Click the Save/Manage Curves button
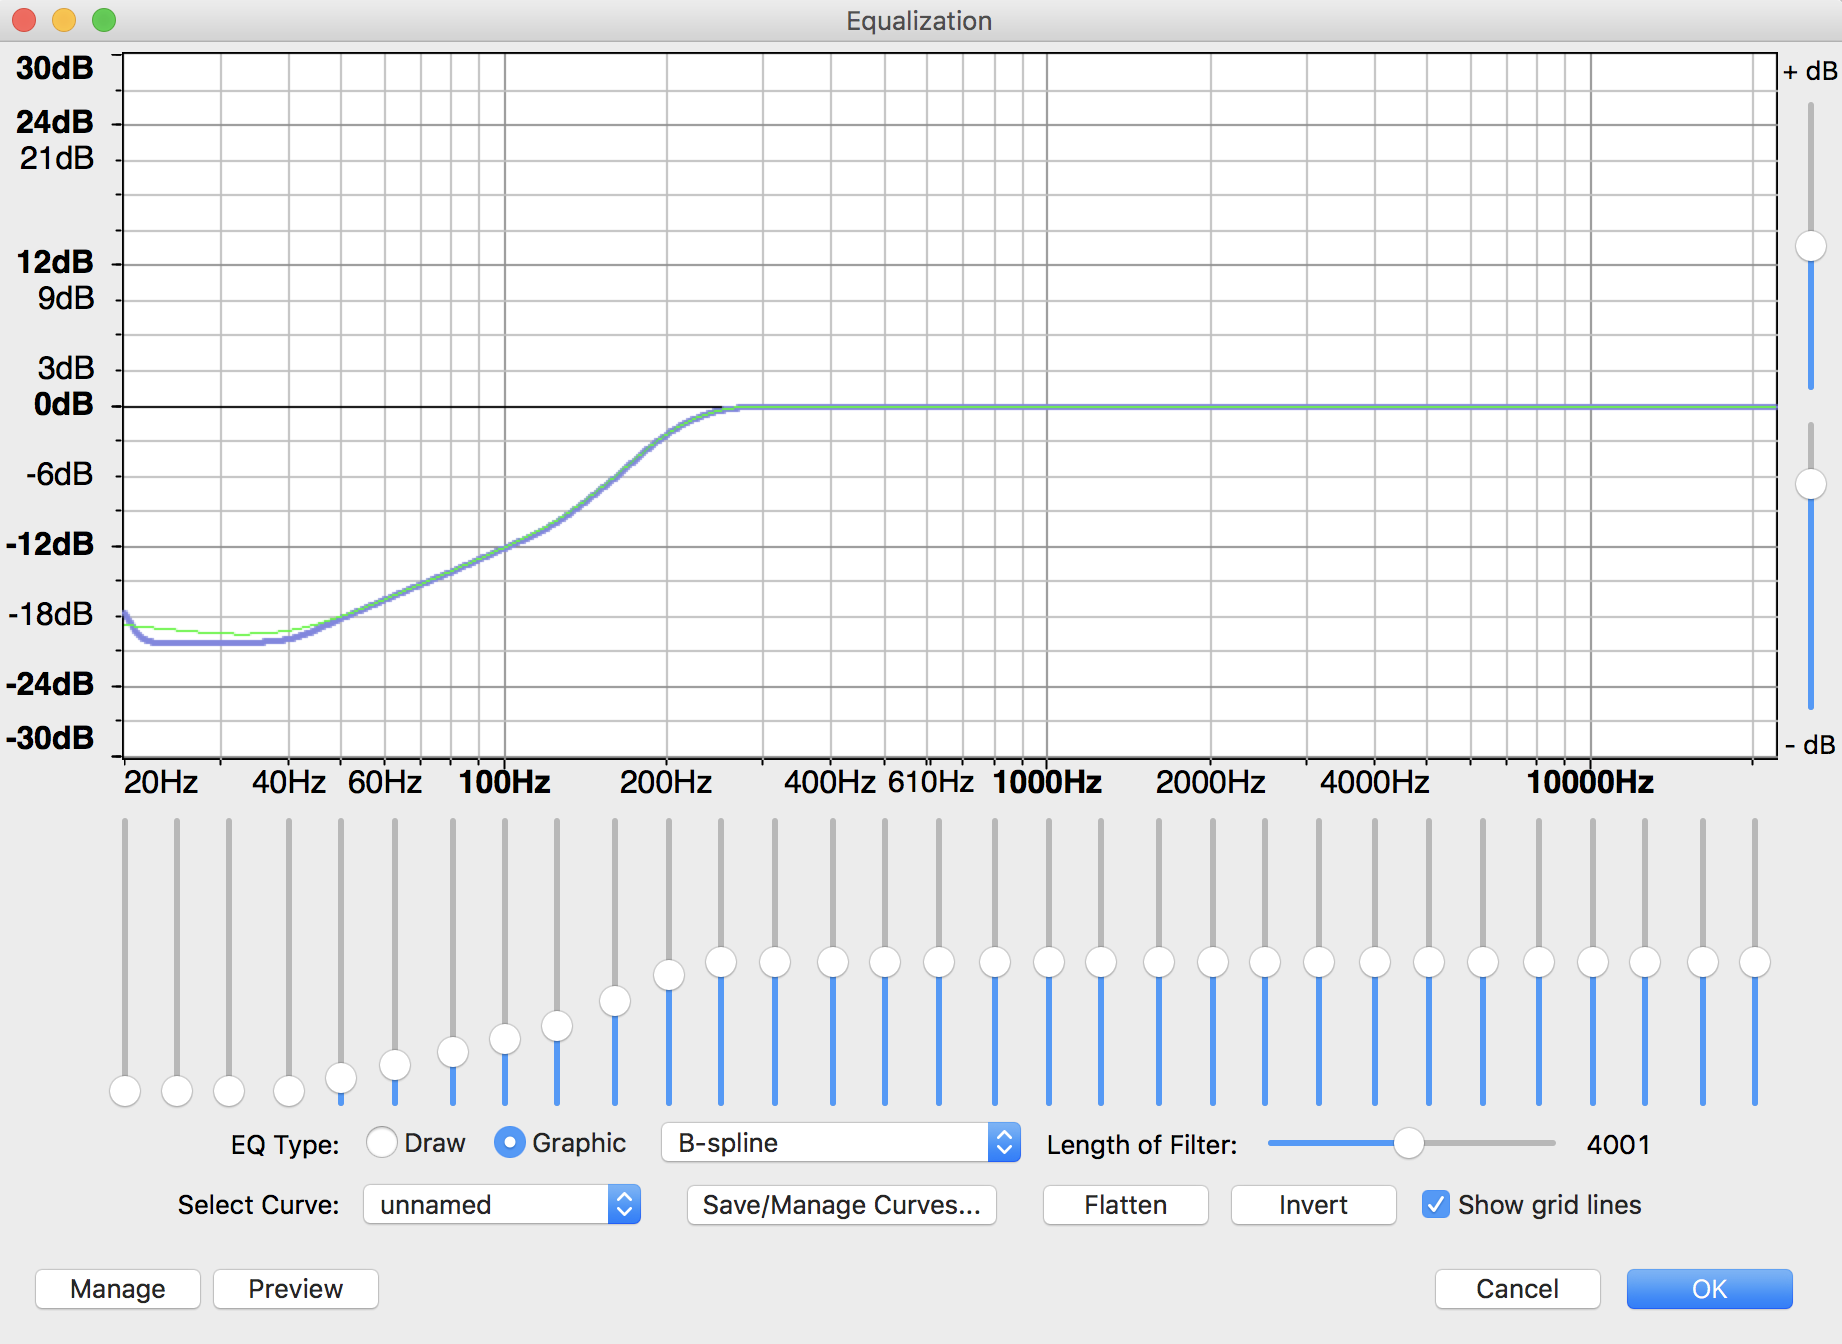1842x1344 pixels. pyautogui.click(x=841, y=1204)
